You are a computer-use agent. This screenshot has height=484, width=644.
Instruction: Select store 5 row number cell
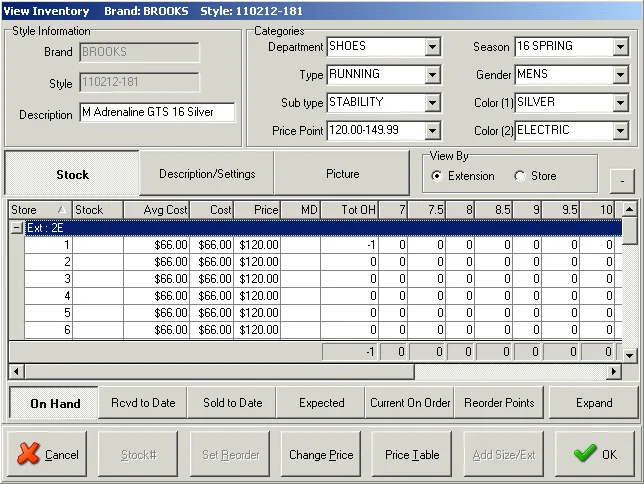click(x=48, y=313)
